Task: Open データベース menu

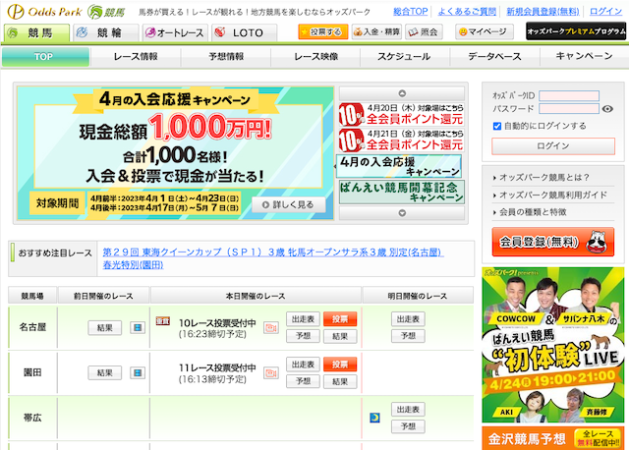Action: [495, 57]
